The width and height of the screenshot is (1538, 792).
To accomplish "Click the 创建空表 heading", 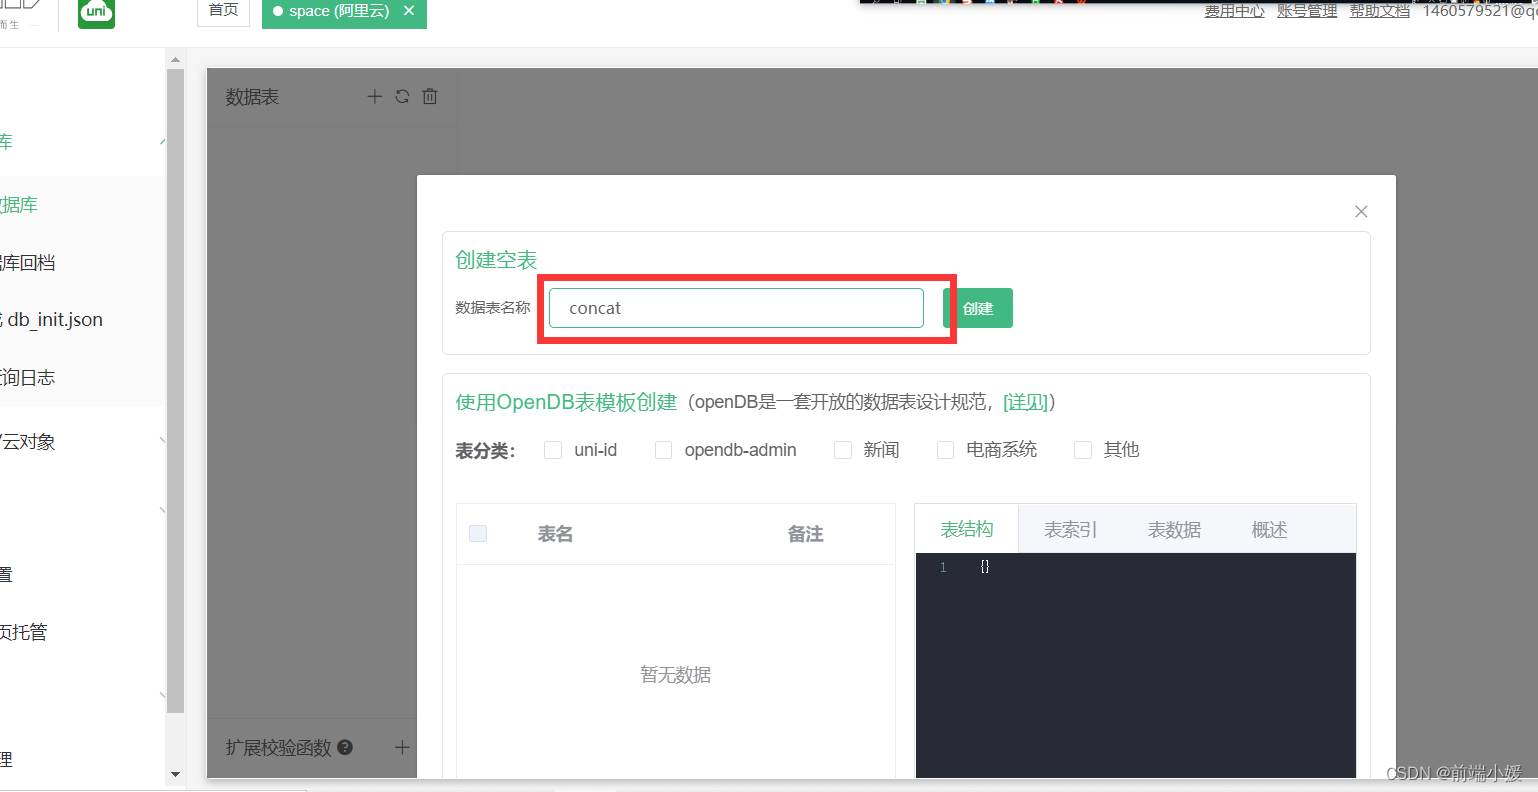I will tap(496, 260).
